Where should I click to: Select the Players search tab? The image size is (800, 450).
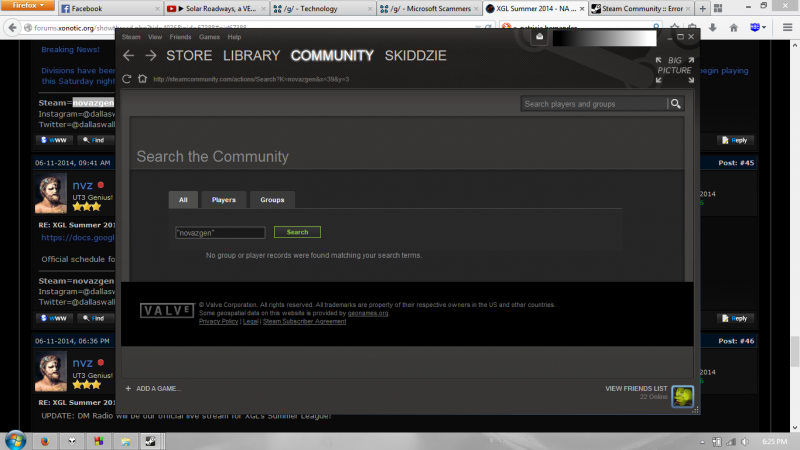[223, 199]
